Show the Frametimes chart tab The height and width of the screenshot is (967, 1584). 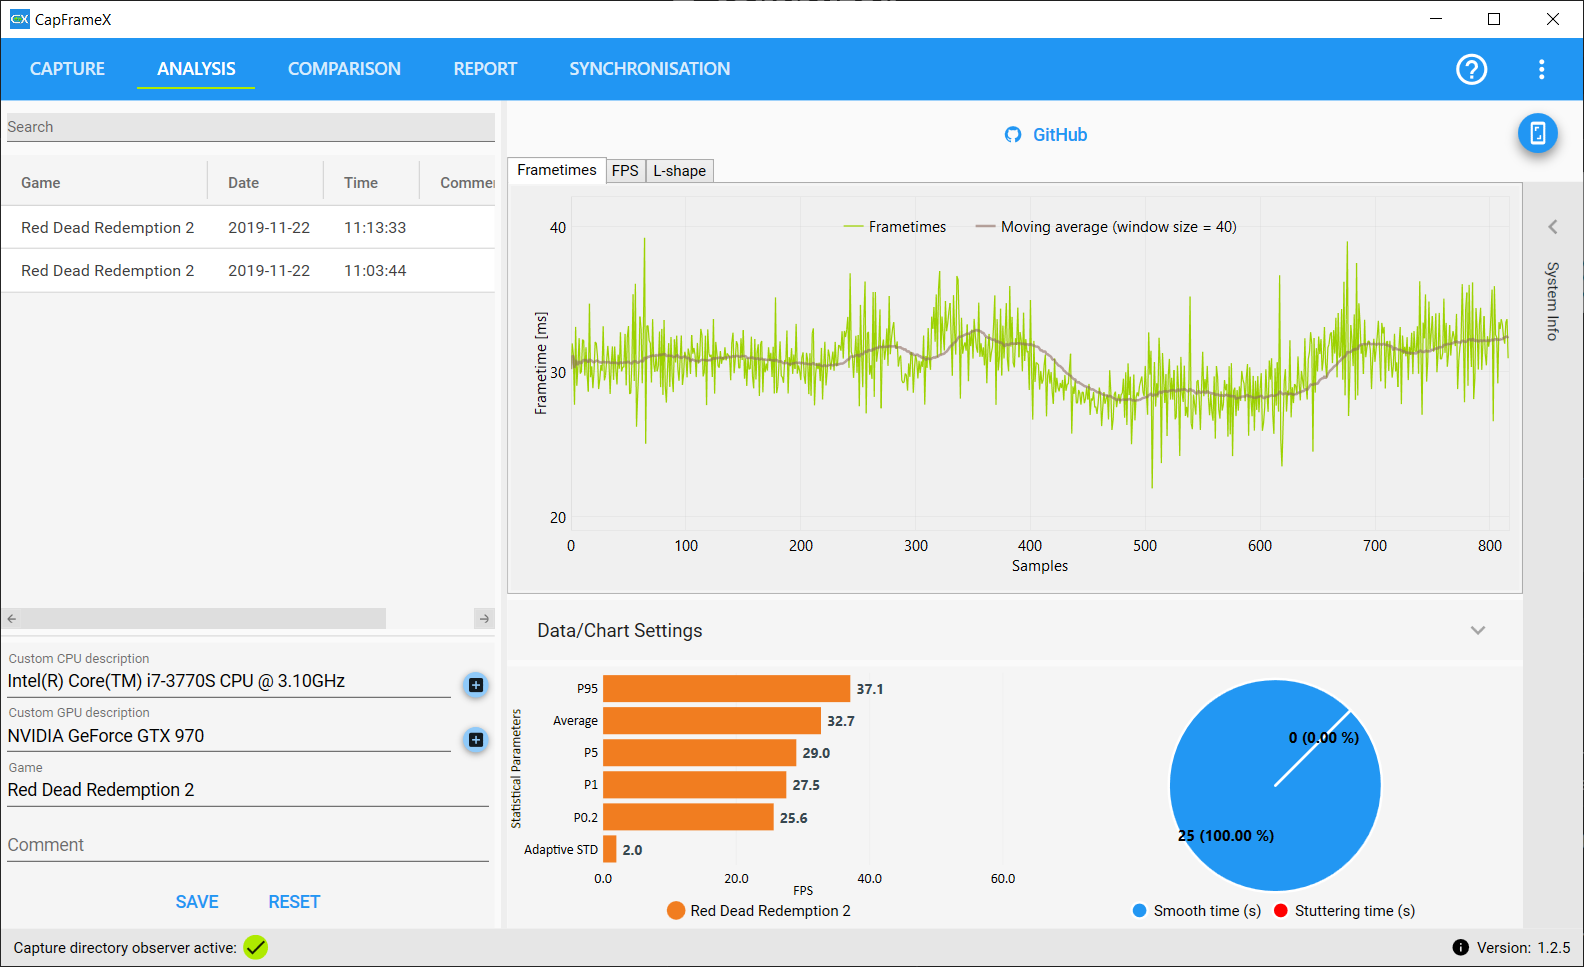(x=557, y=170)
